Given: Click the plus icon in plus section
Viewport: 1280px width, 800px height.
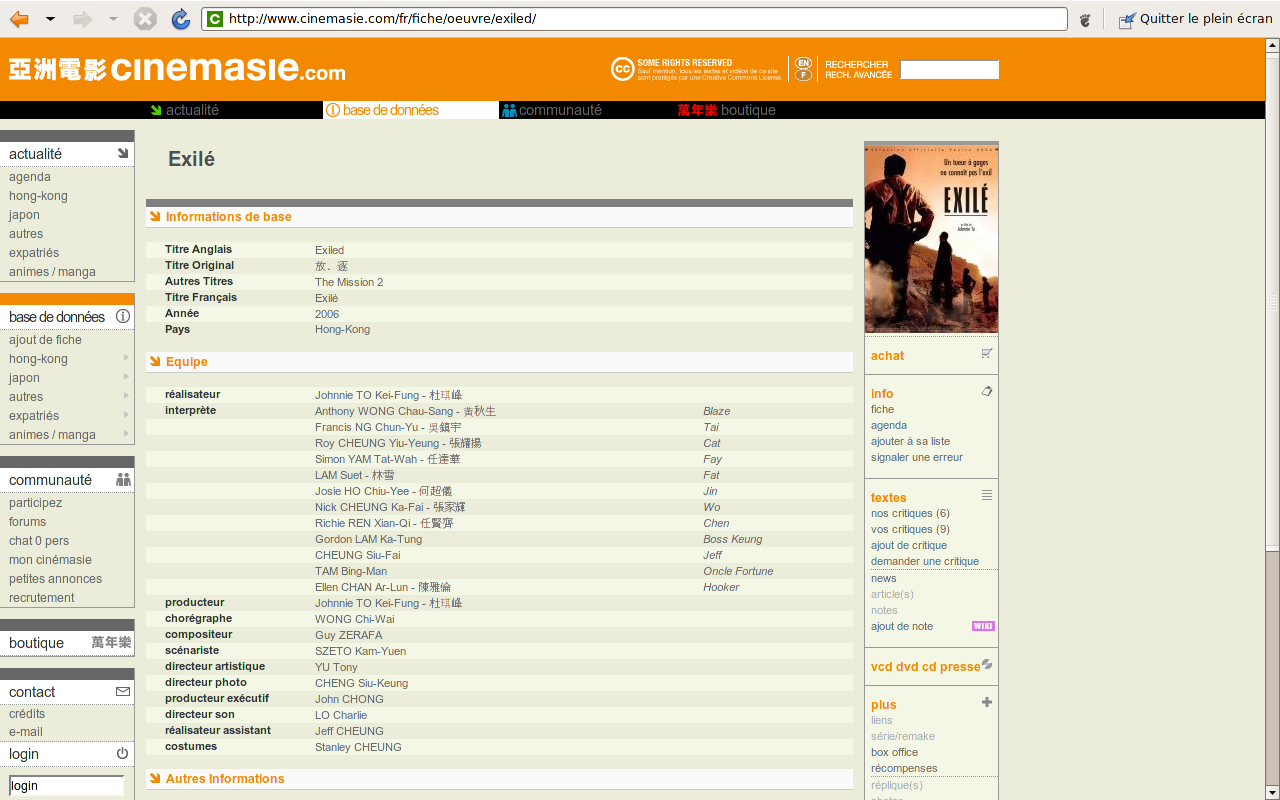Looking at the screenshot, I should pyautogui.click(x=987, y=703).
